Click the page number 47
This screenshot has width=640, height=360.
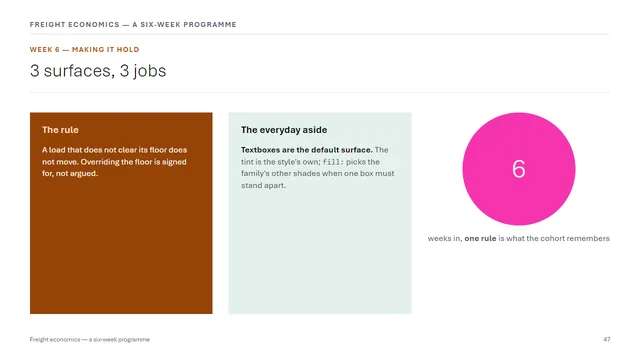coord(607,339)
